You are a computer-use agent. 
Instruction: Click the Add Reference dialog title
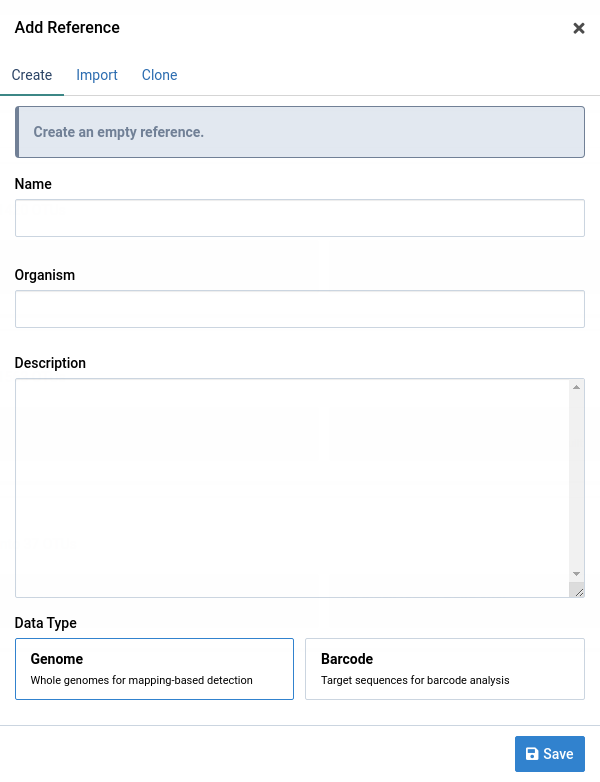(x=67, y=28)
